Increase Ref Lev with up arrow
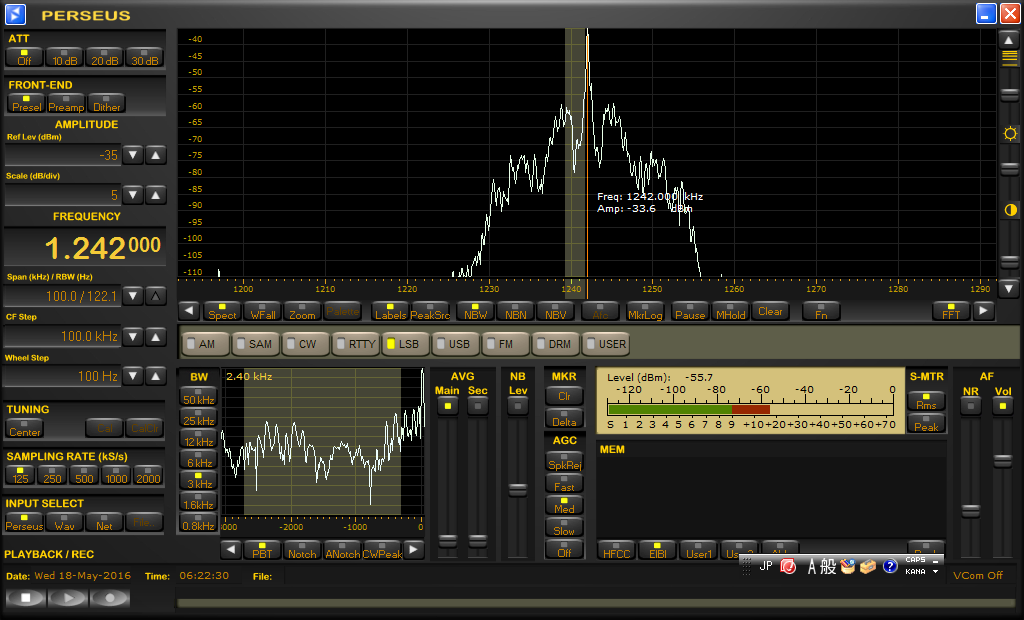 coord(155,155)
